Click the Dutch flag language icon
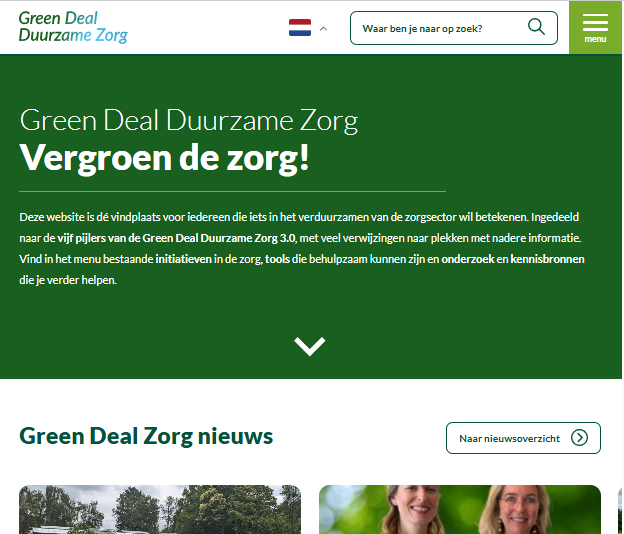The width and height of the screenshot is (624, 534). (x=300, y=28)
